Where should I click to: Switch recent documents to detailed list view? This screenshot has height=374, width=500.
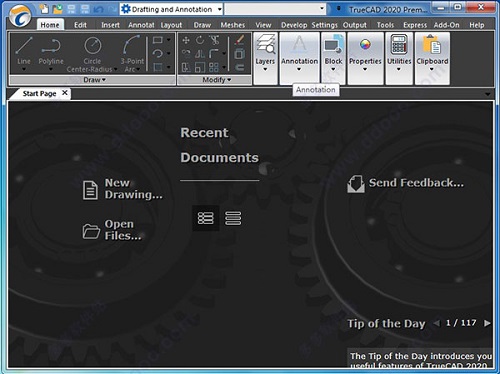coord(206,218)
